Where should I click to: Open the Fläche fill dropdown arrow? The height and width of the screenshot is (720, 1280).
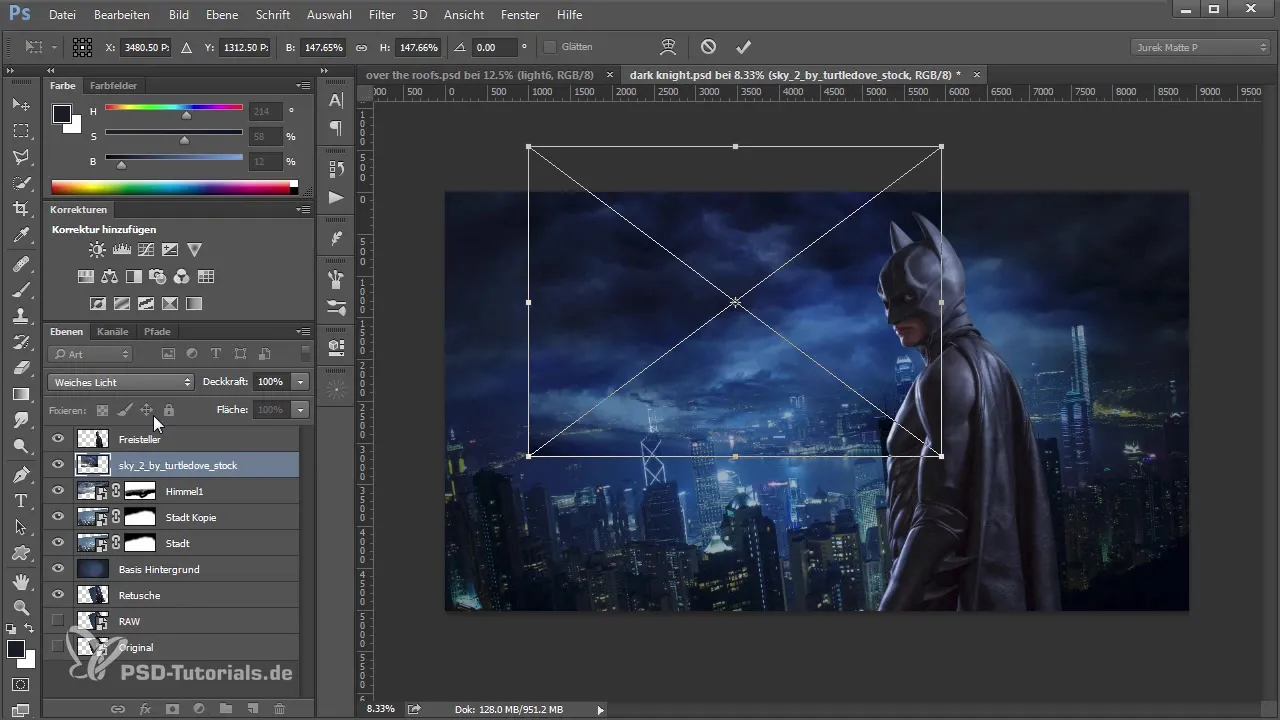pos(301,410)
